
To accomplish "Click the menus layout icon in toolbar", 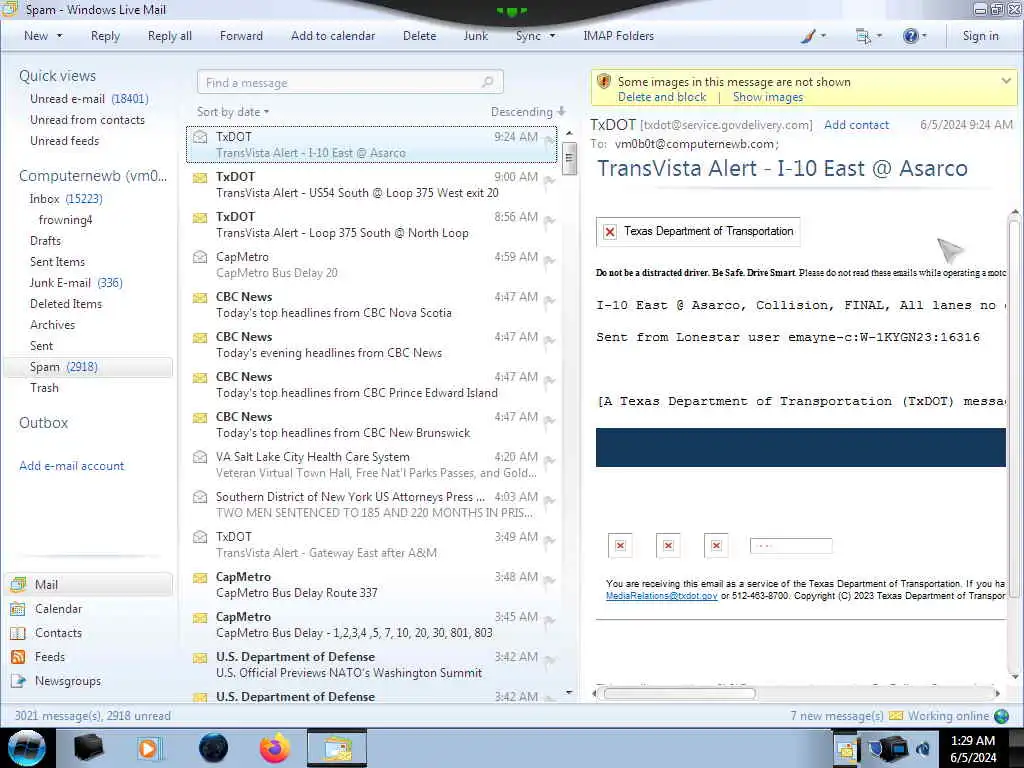I will tap(863, 37).
